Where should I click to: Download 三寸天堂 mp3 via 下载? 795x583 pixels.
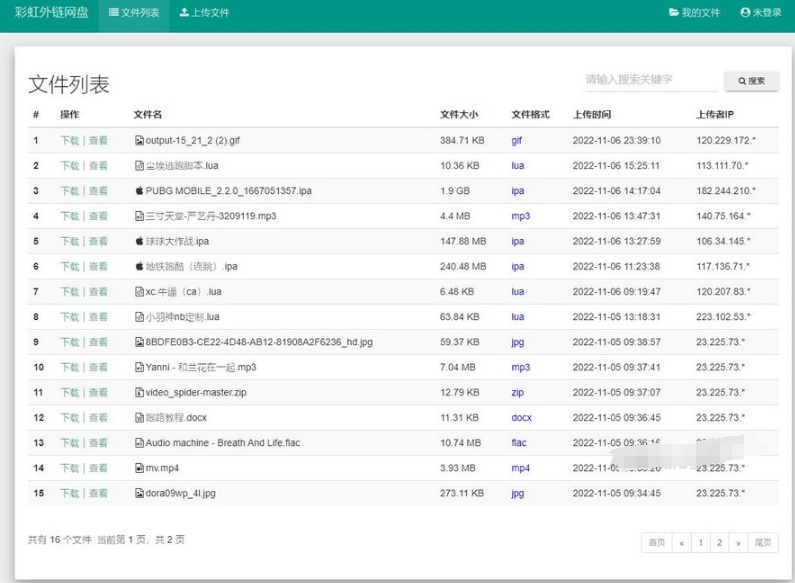(x=69, y=216)
